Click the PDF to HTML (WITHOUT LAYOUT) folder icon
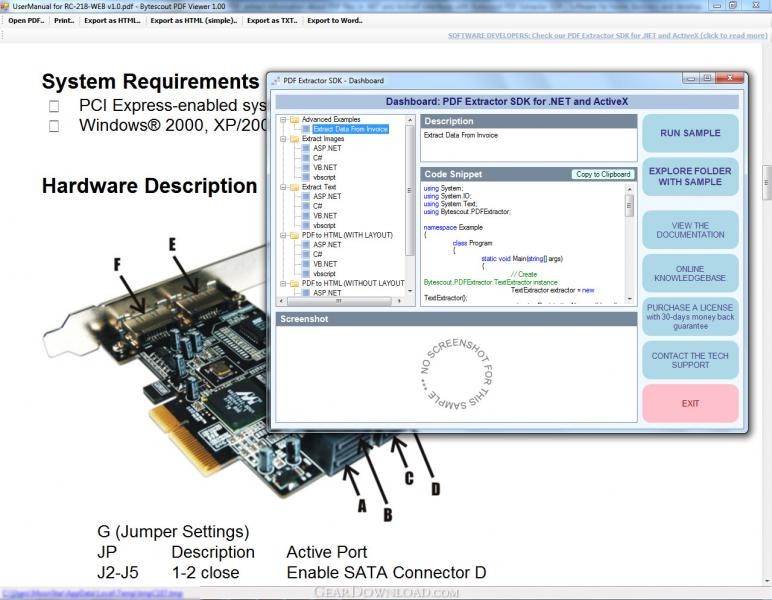The height and width of the screenshot is (600, 772). (x=294, y=284)
